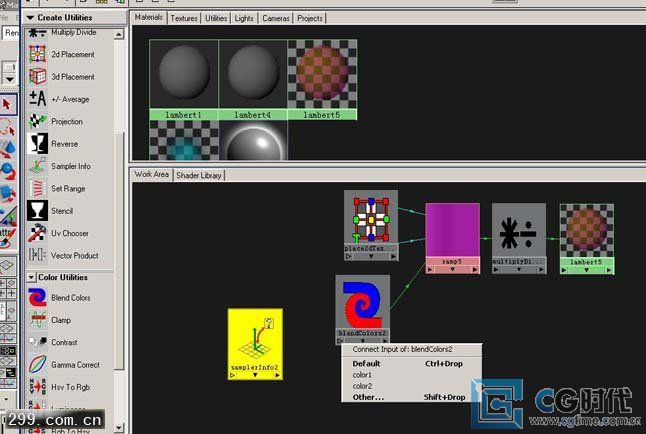Switch to the Work Area tab

[x=152, y=174]
